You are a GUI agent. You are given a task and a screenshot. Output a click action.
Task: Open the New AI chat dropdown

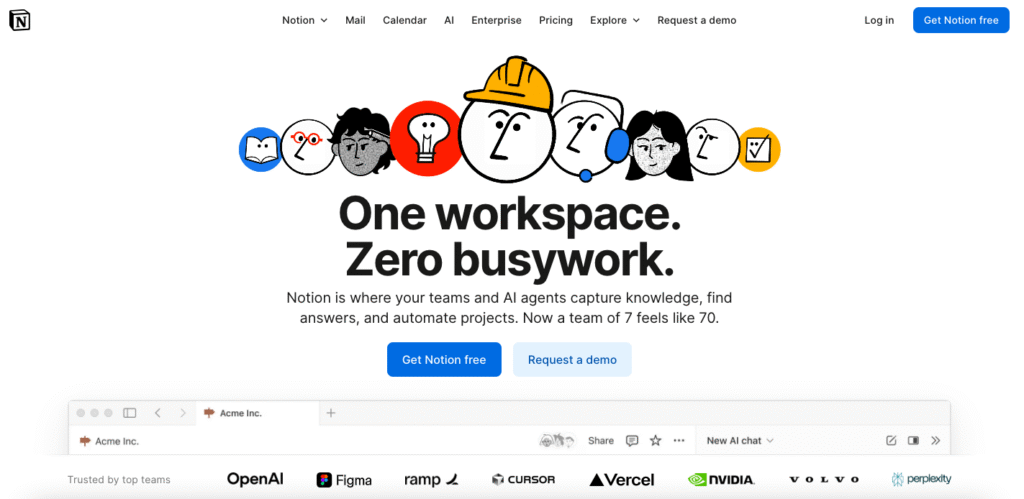tap(740, 441)
